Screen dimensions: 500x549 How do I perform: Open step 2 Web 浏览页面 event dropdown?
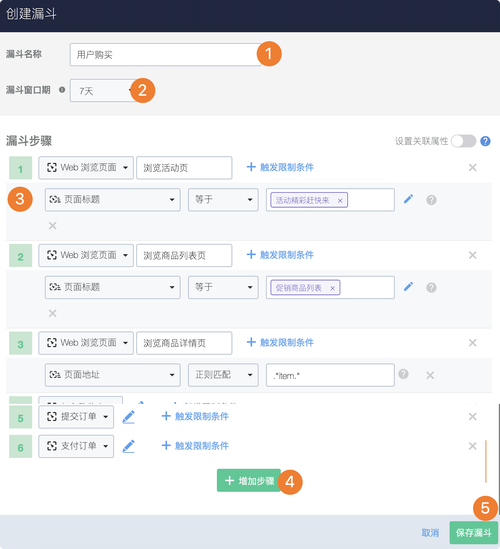click(86, 255)
